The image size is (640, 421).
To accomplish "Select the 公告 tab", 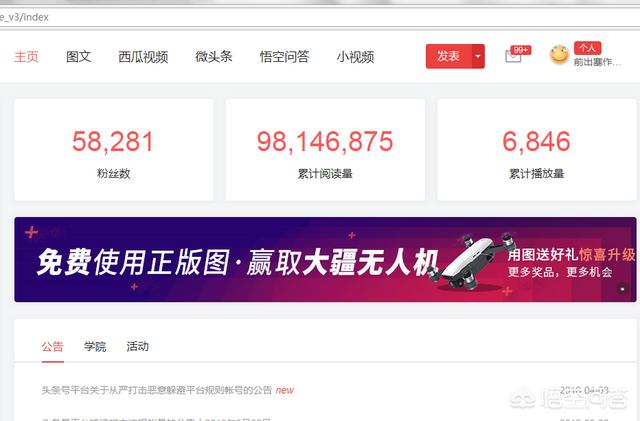I will tap(52, 347).
